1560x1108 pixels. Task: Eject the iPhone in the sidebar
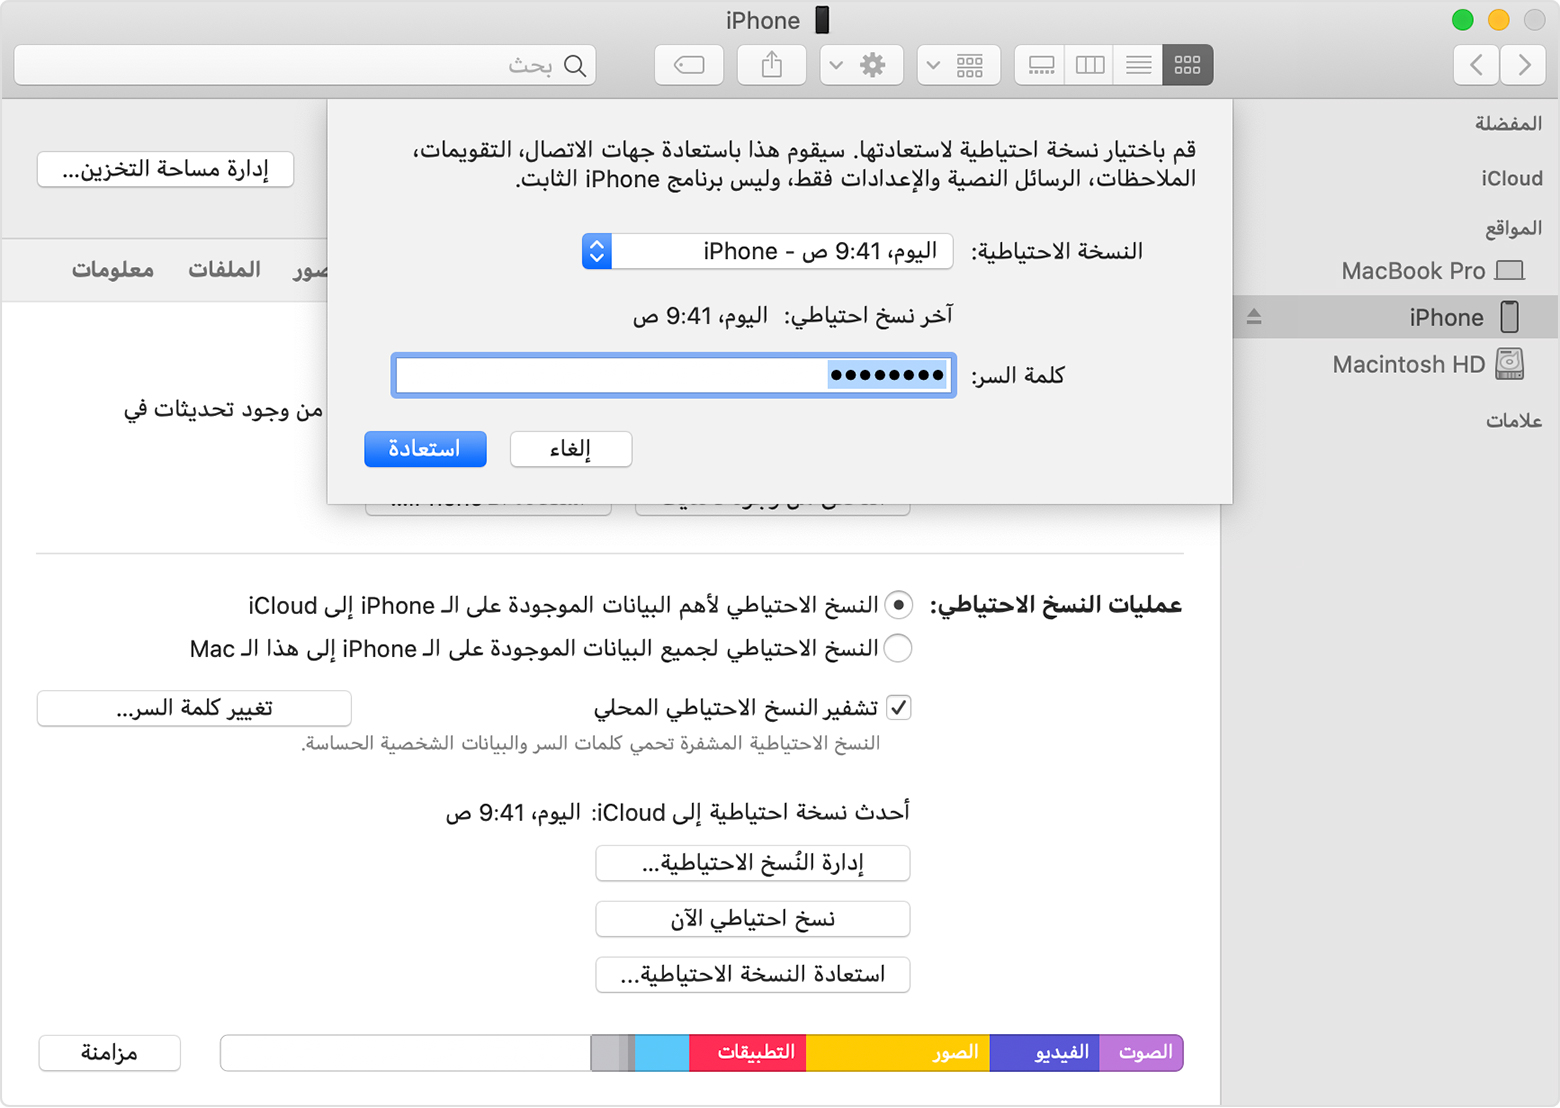coord(1254,317)
